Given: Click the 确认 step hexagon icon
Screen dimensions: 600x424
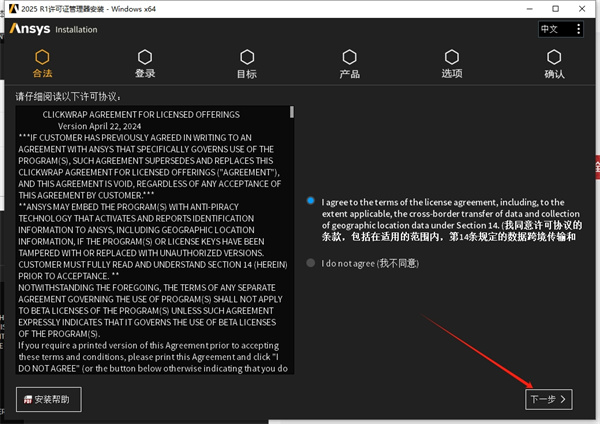Looking at the screenshot, I should [x=554, y=57].
